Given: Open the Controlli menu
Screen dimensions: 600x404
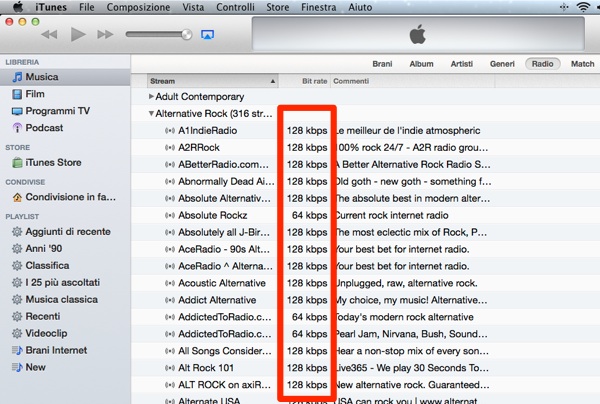Looking at the screenshot, I should [235, 7].
